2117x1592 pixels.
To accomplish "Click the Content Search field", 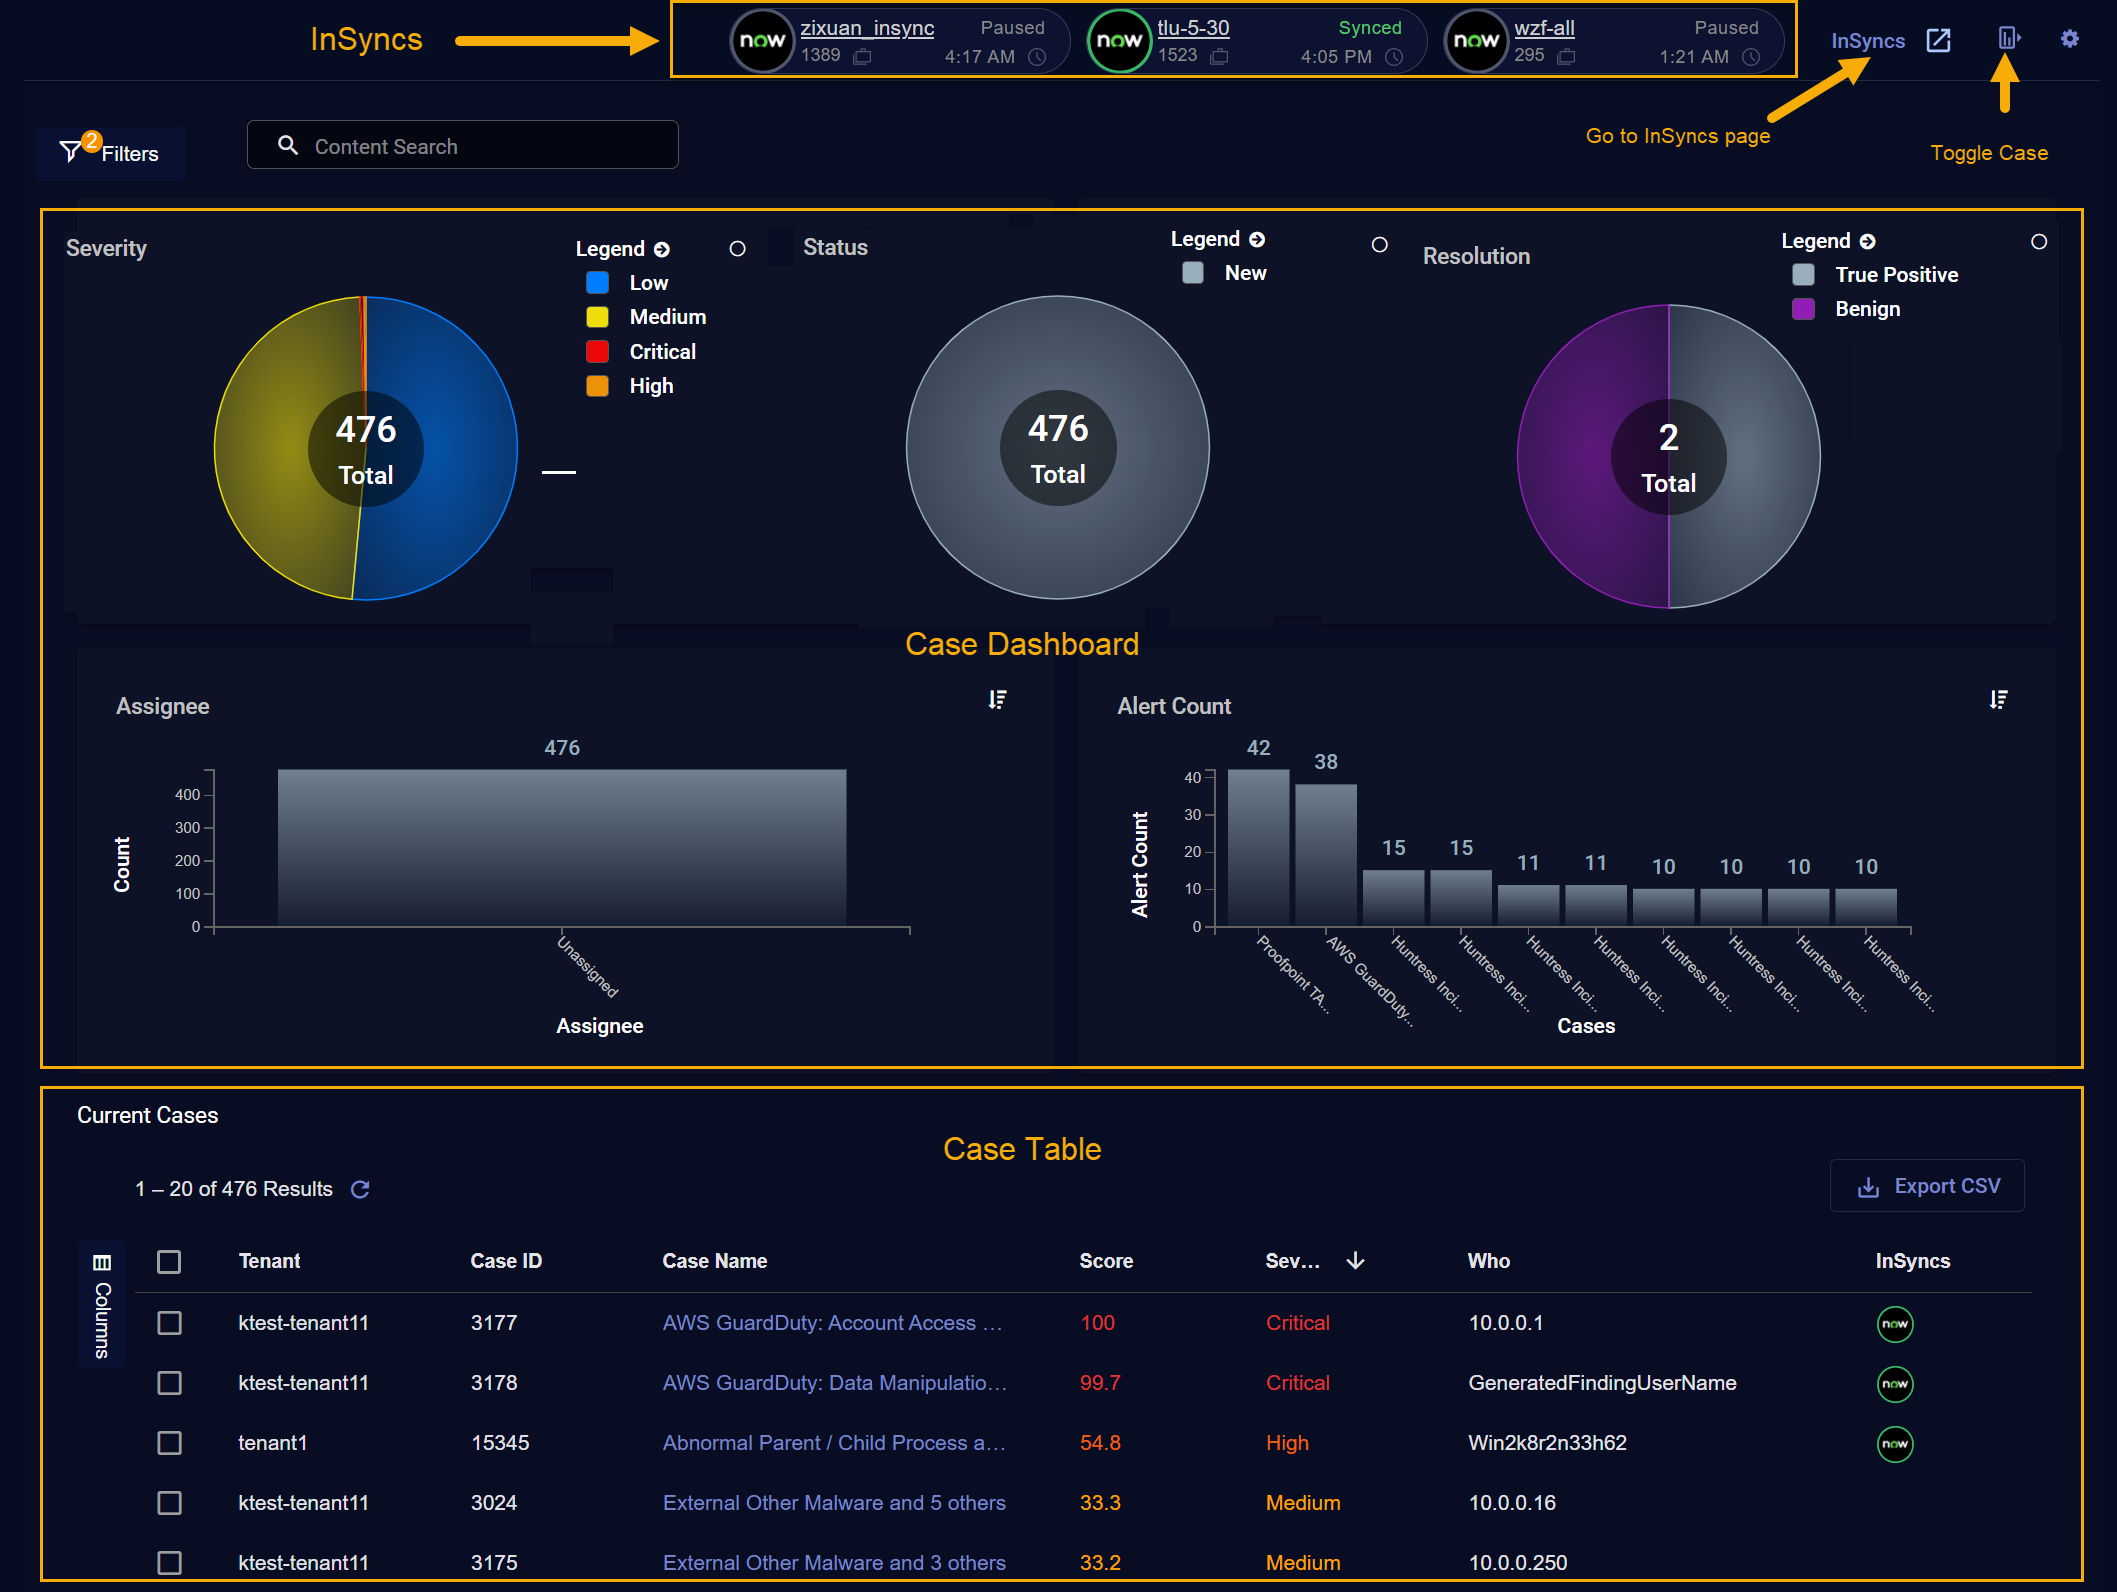I will point(463,146).
